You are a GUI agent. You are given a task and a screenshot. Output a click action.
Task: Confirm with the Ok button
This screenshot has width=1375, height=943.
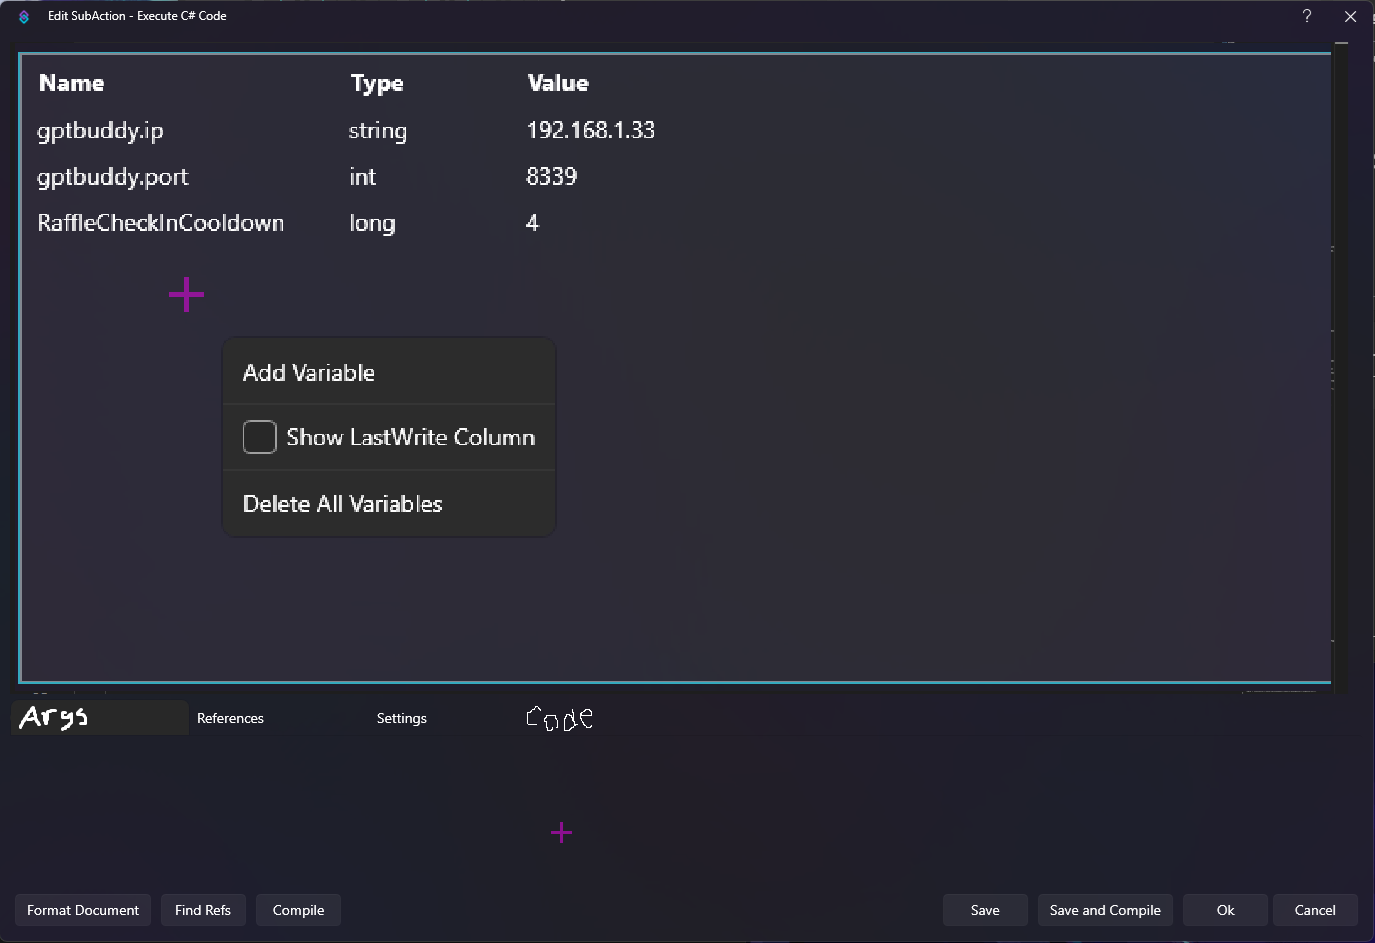[x=1225, y=910]
